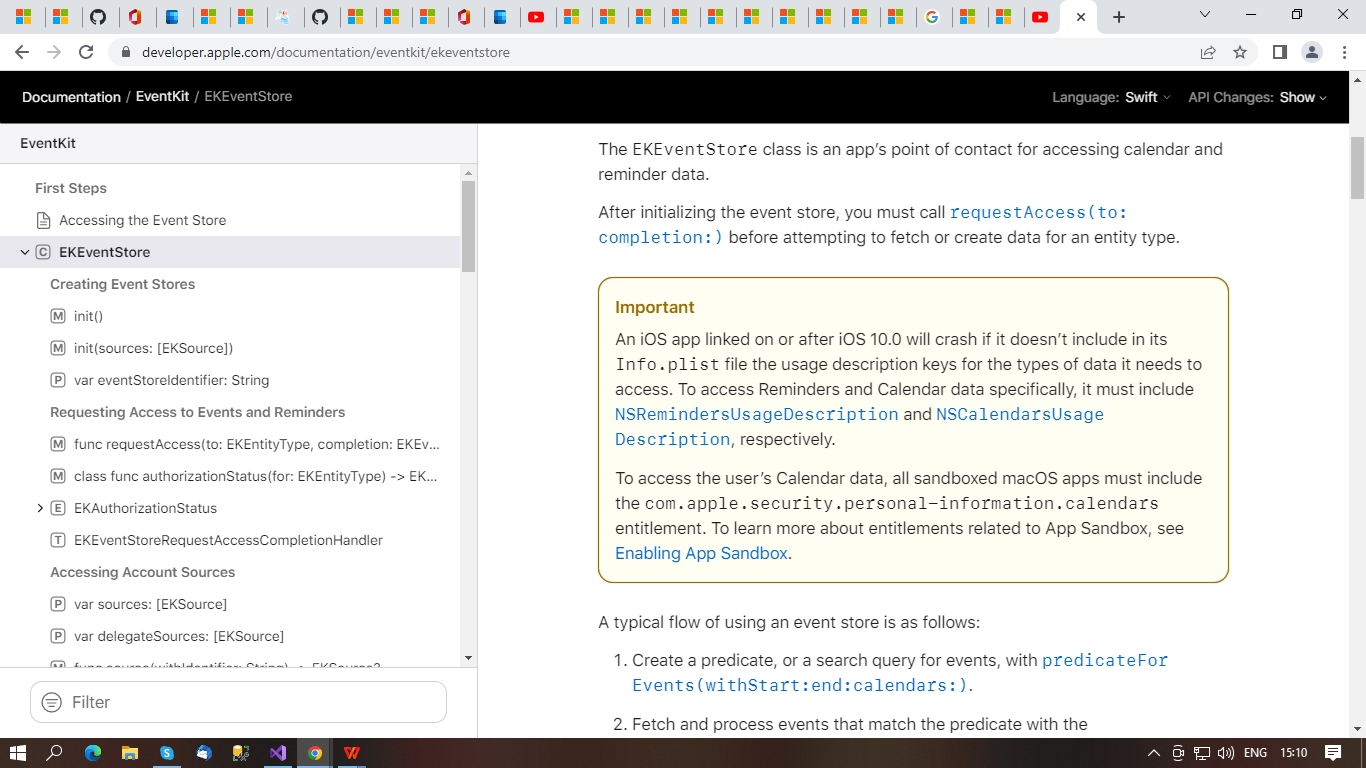1366x768 pixels.
Task: Click the page scroll-down arrow
Action: click(1358, 729)
